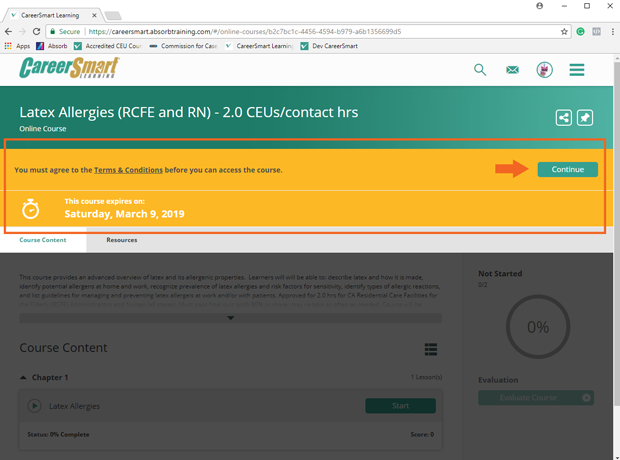Open the messages envelope icon
This screenshot has width=620, height=460.
(512, 70)
